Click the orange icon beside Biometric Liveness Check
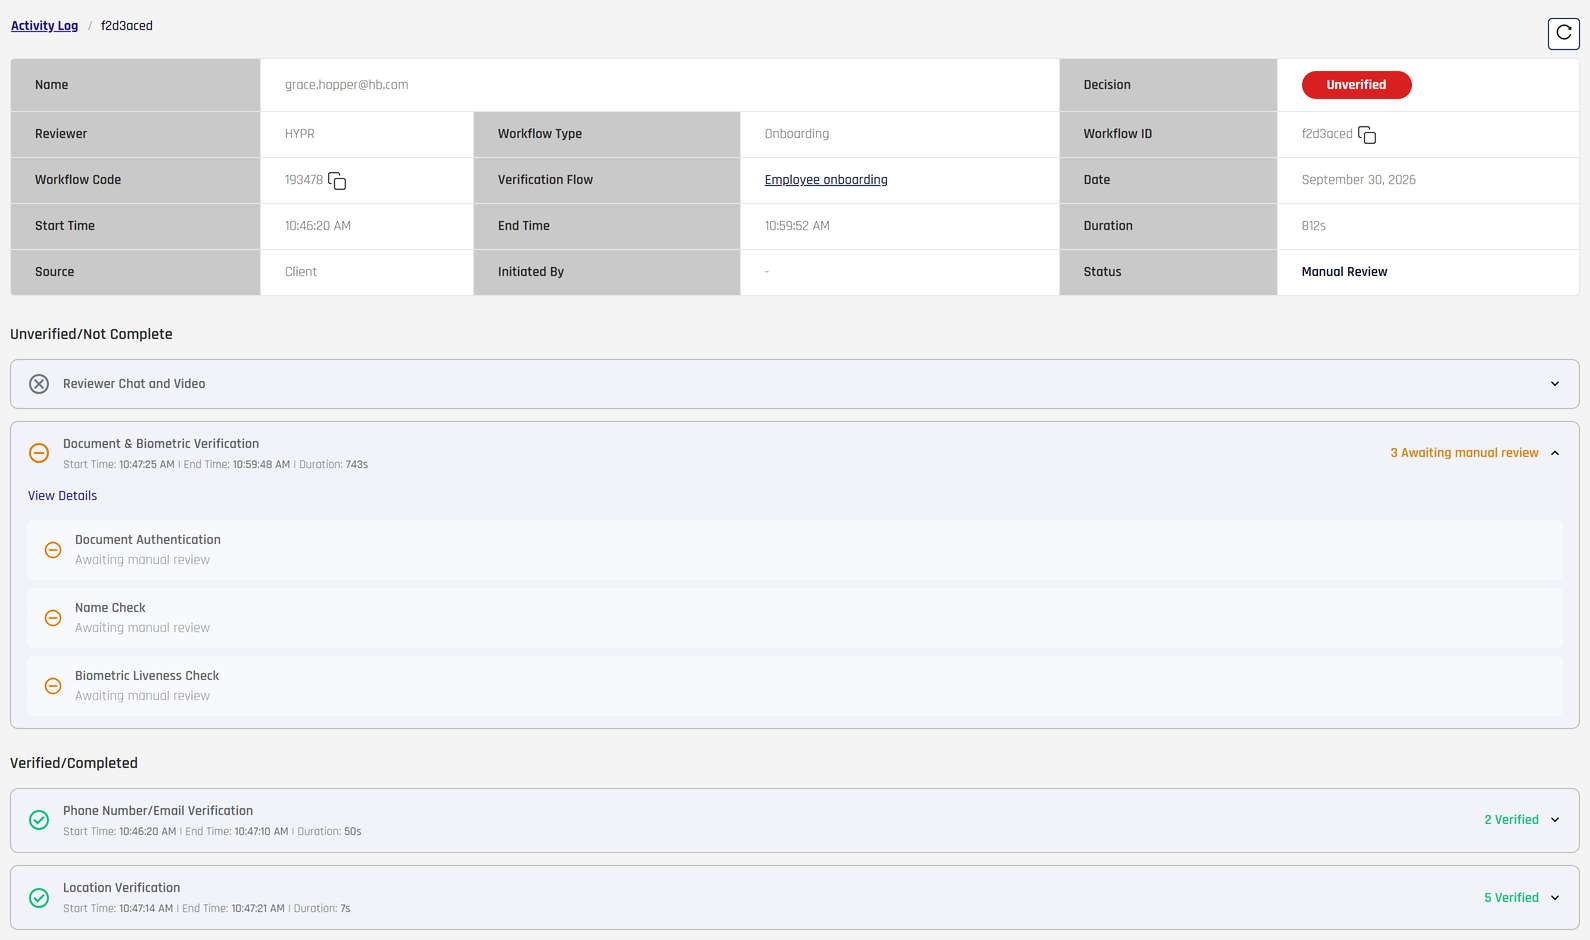This screenshot has width=1590, height=940. tap(53, 686)
